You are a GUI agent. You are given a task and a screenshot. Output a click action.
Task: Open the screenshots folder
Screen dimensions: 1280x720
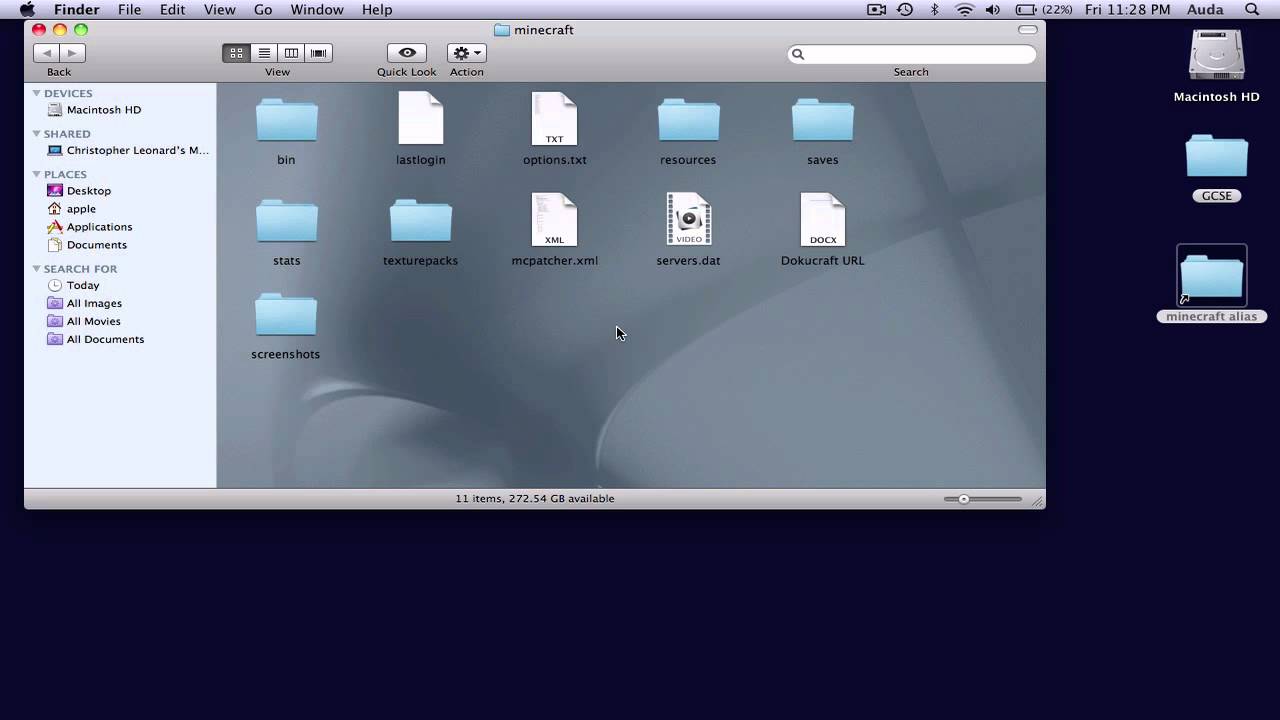click(x=286, y=312)
